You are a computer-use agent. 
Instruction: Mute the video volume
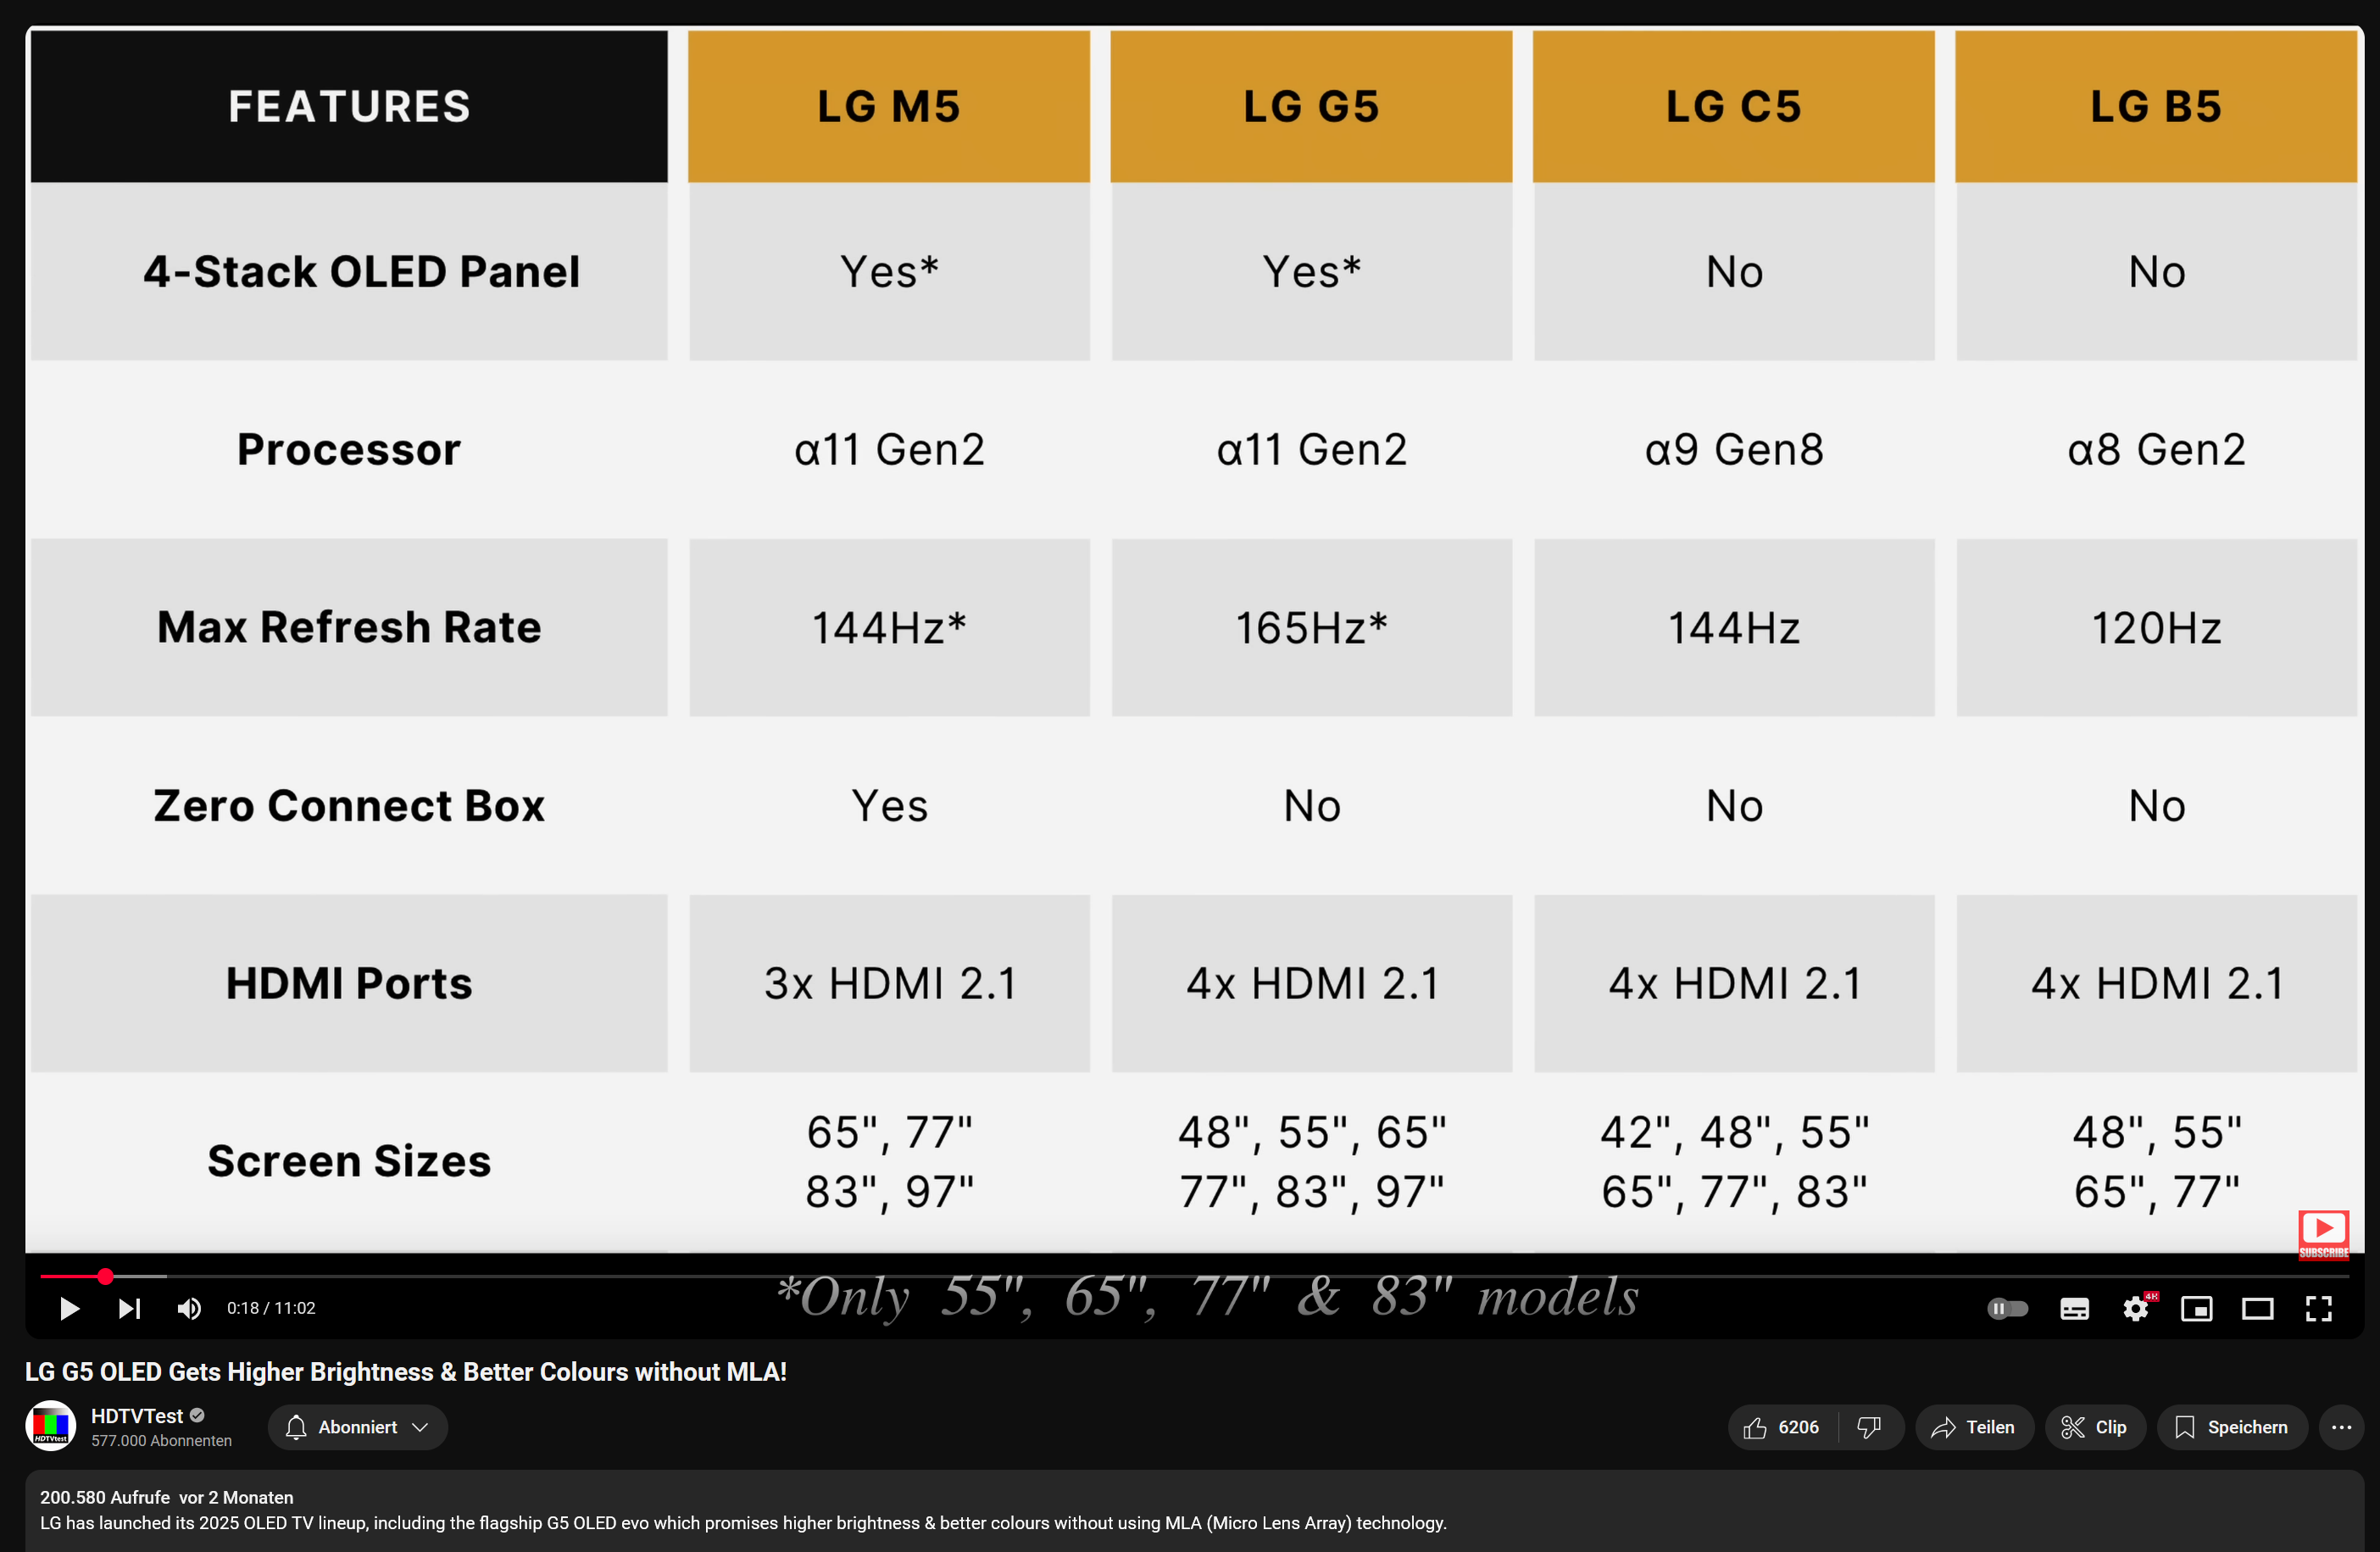(189, 1308)
